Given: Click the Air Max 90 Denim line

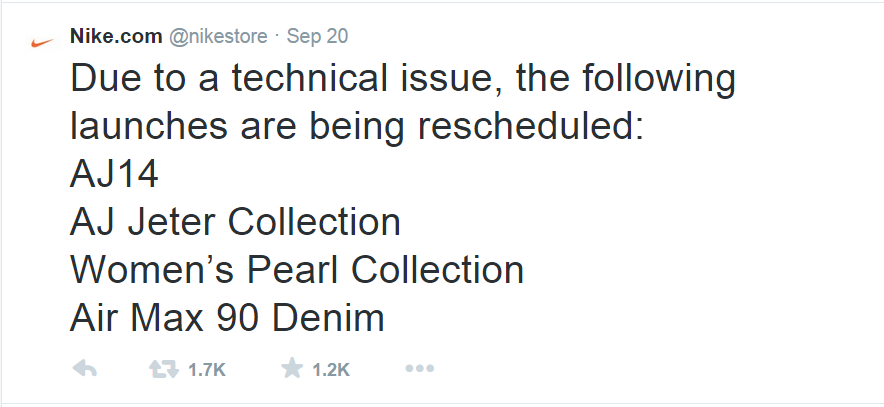Looking at the screenshot, I should [x=227, y=318].
